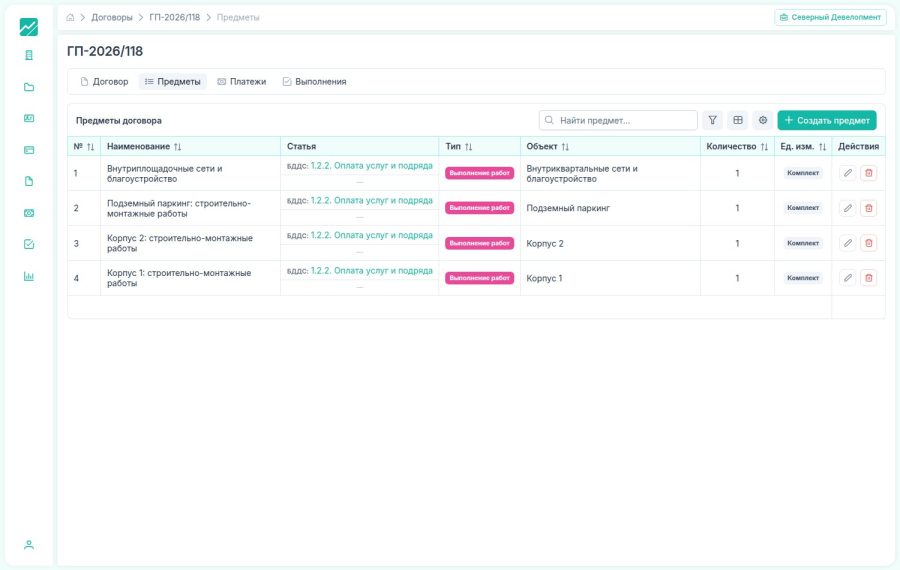Select name Внутриплощадочные сети и благоустройство
Screen dimensions: 900x570
click(164, 173)
